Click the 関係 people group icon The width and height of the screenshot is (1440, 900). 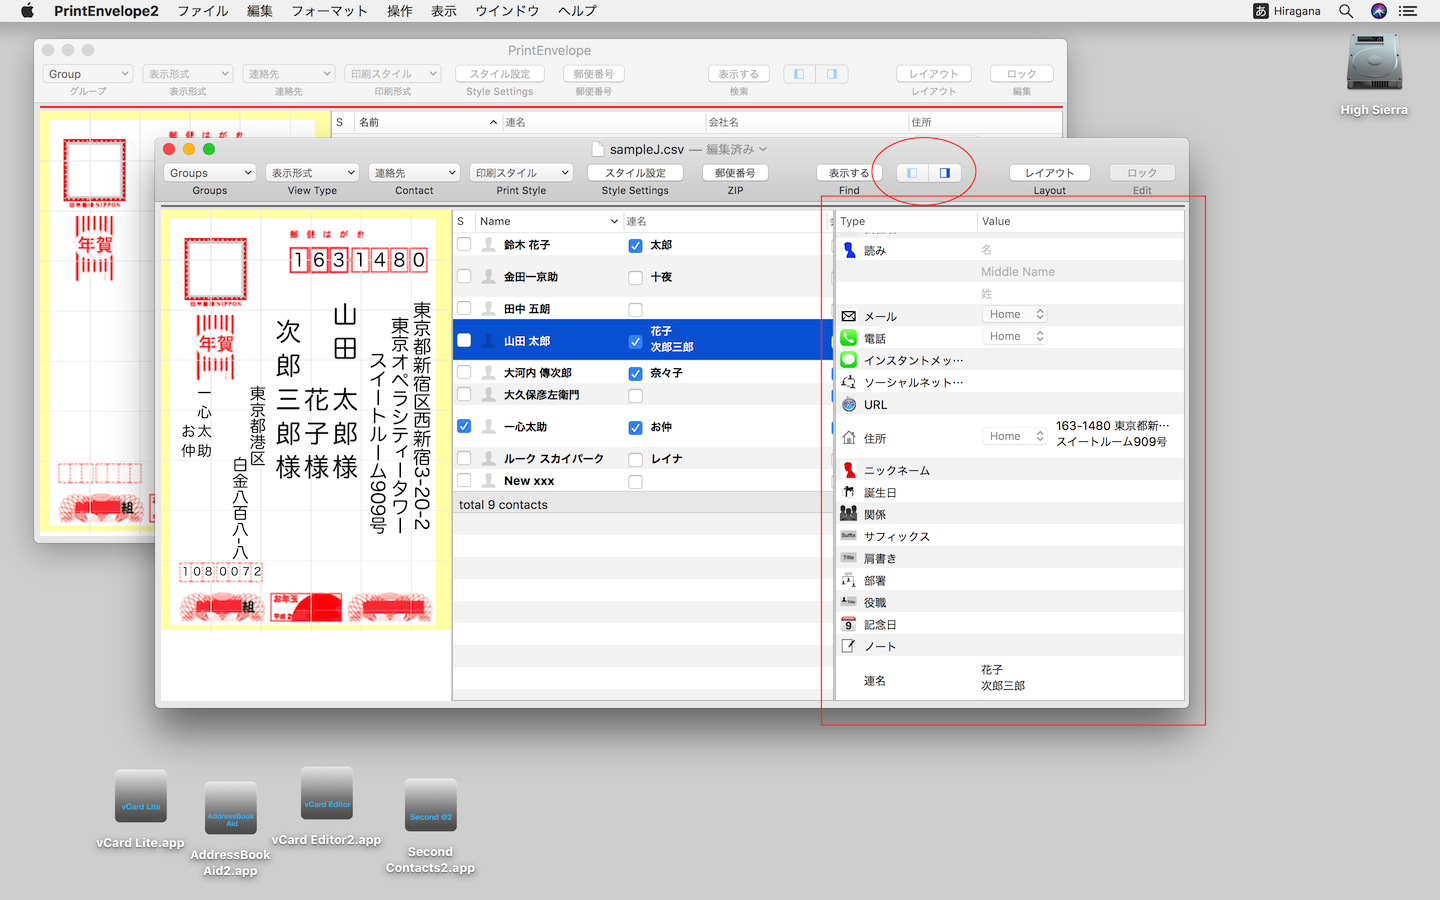coord(849,514)
